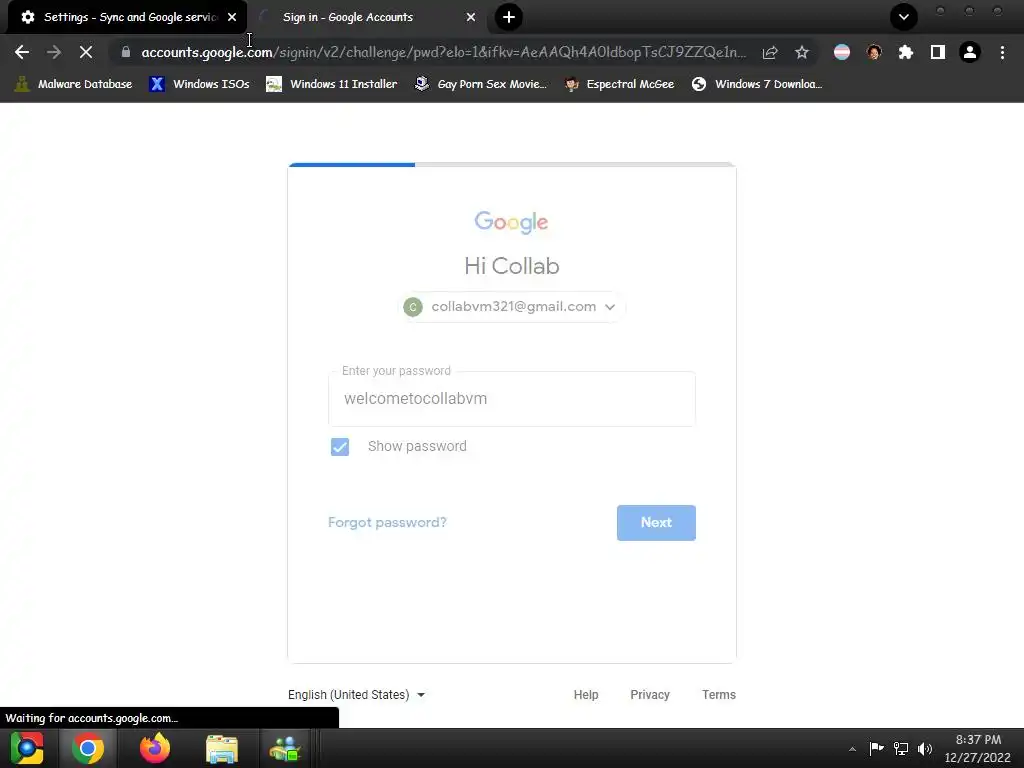Click the Next button
This screenshot has height=768, width=1024.
(656, 522)
